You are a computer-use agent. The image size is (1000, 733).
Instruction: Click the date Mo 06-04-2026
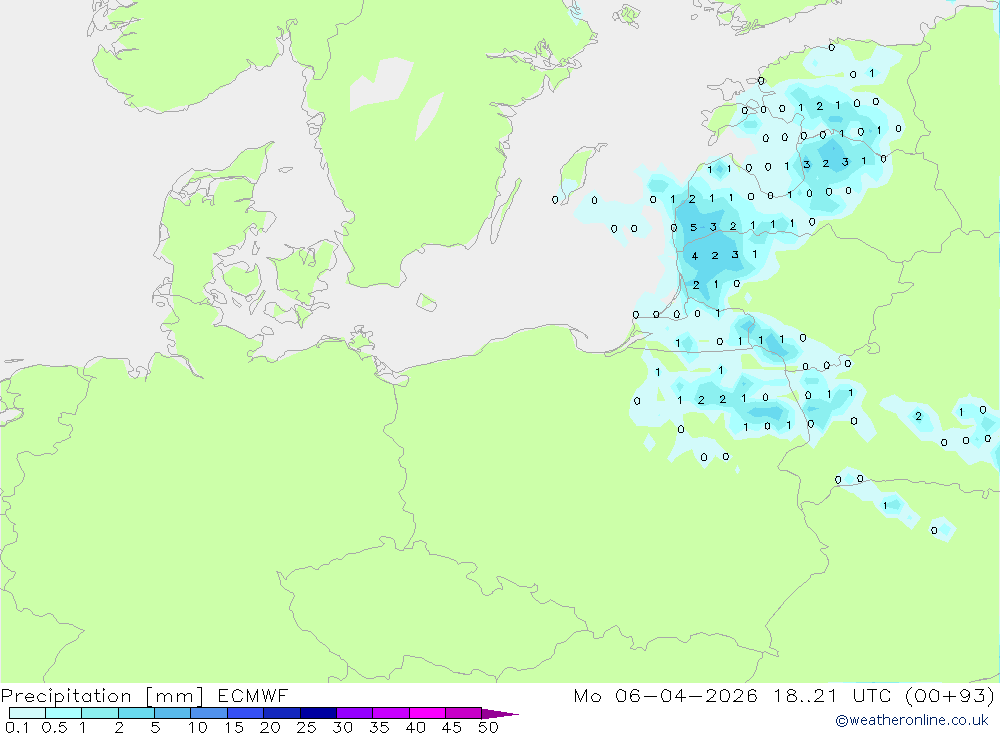pos(666,695)
